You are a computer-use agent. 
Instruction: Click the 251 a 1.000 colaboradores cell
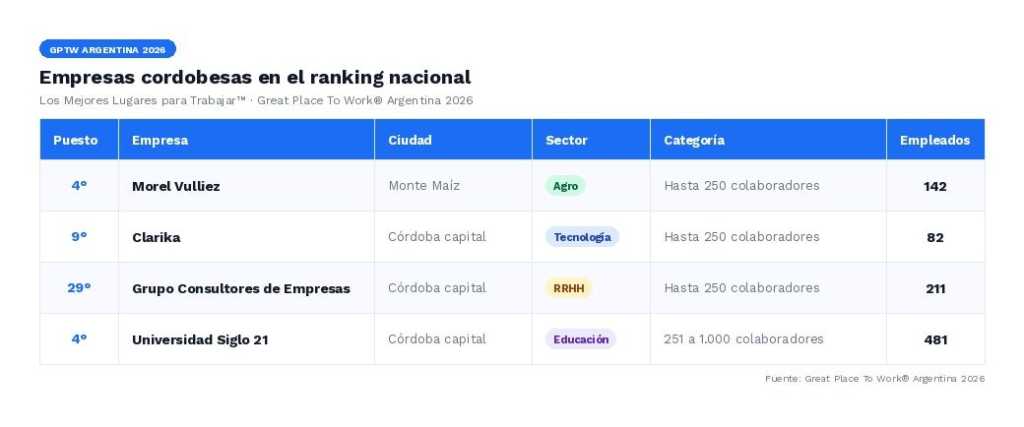(x=744, y=339)
